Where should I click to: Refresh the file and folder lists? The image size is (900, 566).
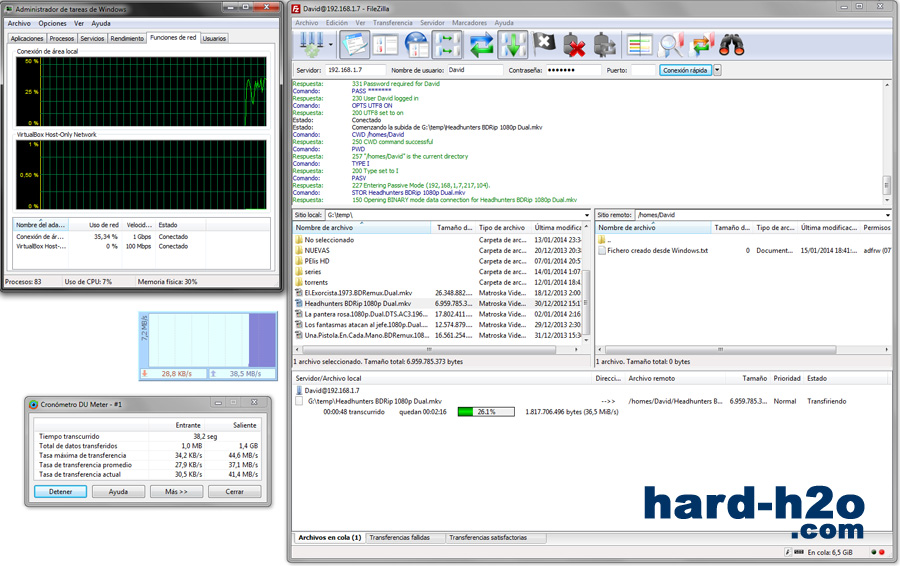[481, 45]
